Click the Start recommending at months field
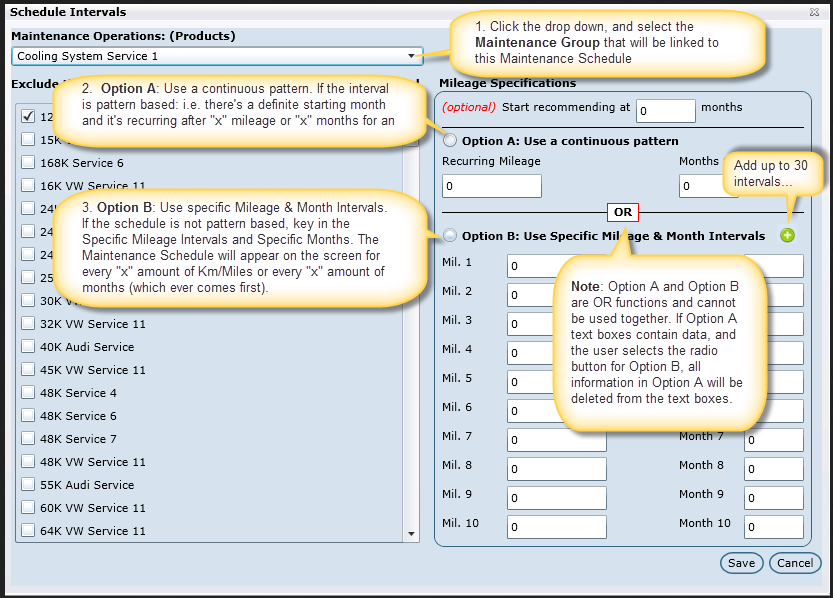The image size is (833, 598). pos(665,110)
